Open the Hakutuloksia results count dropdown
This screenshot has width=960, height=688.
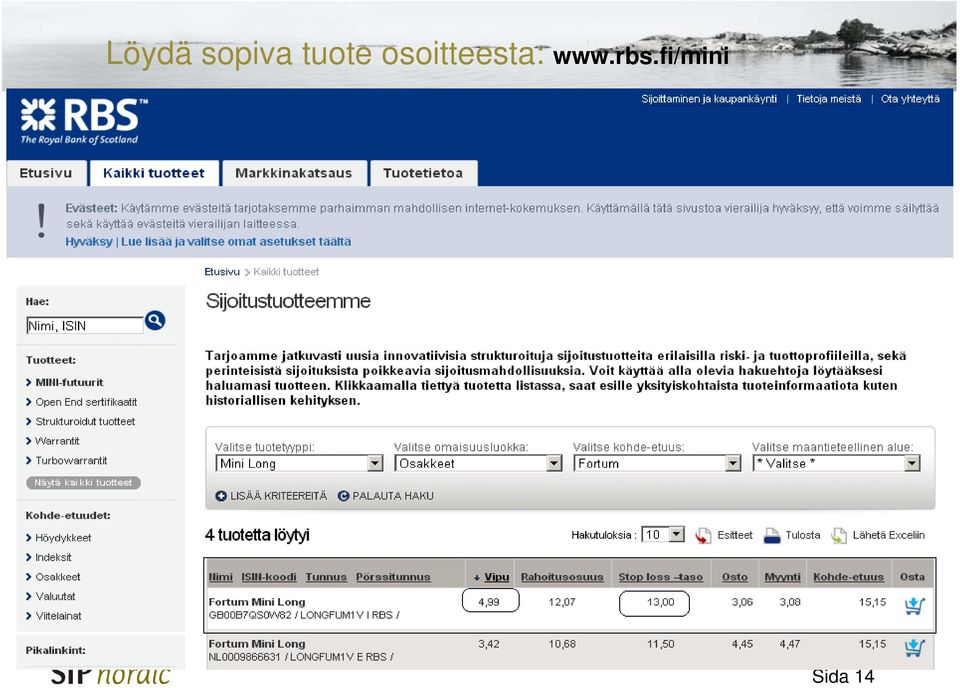click(662, 534)
